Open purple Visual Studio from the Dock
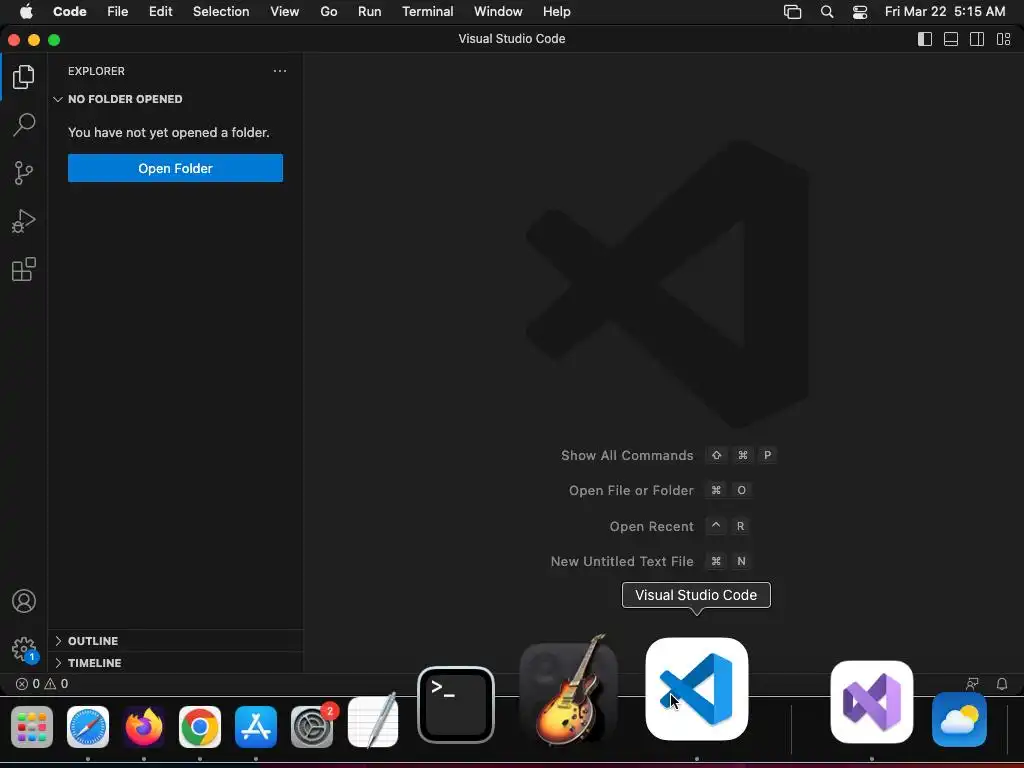The height and width of the screenshot is (768, 1024). (x=872, y=702)
